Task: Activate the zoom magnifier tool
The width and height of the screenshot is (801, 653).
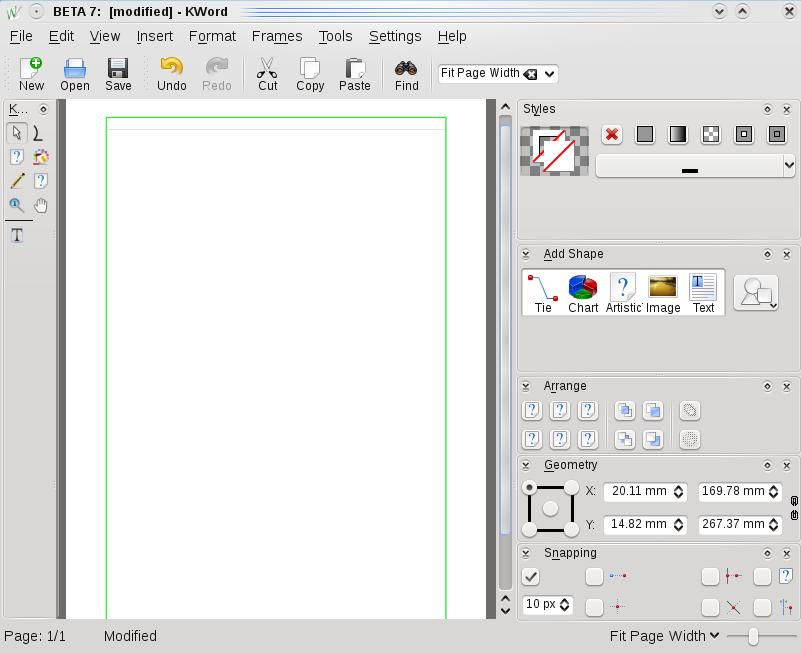Action: [17, 205]
